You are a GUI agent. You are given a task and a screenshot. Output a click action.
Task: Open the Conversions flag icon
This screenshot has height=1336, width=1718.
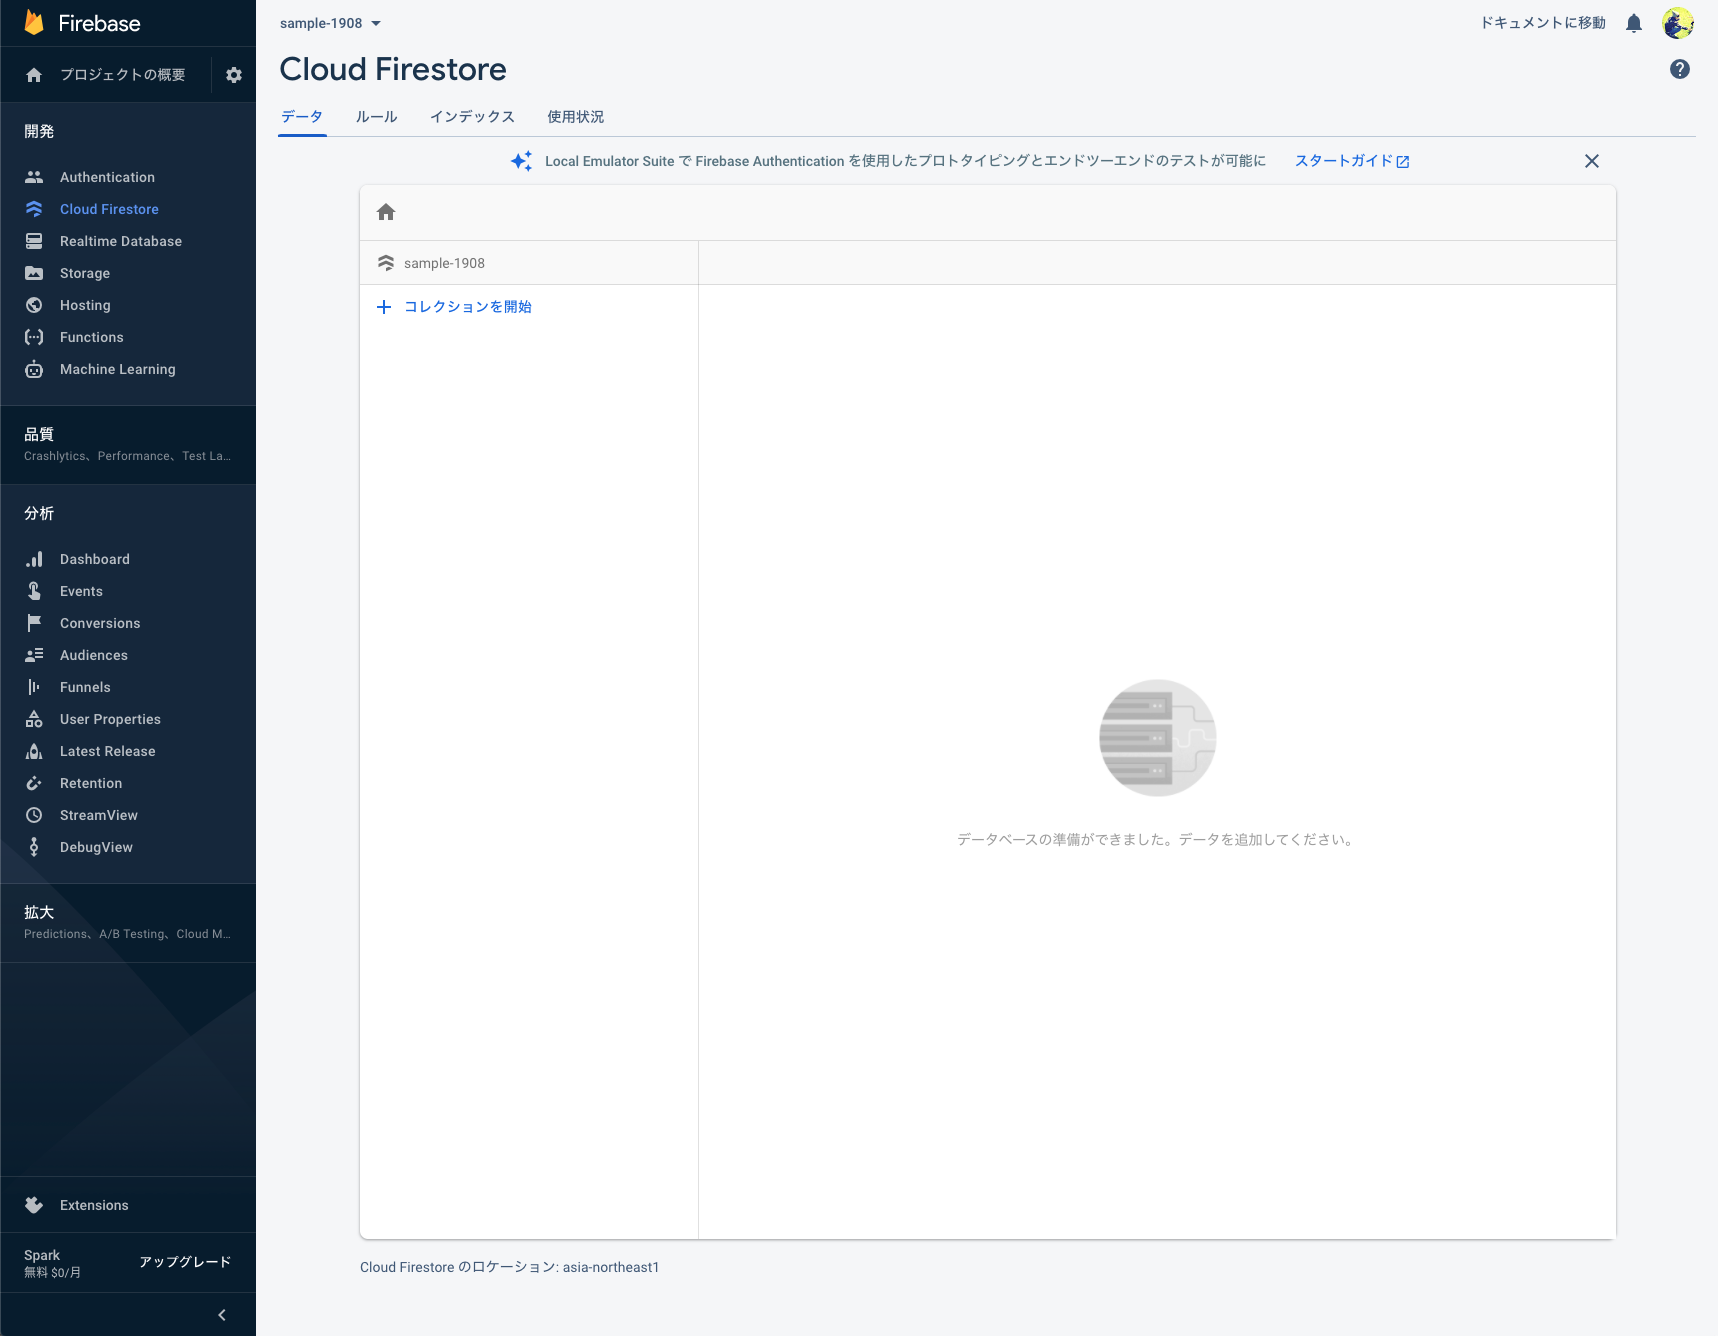pos(34,623)
